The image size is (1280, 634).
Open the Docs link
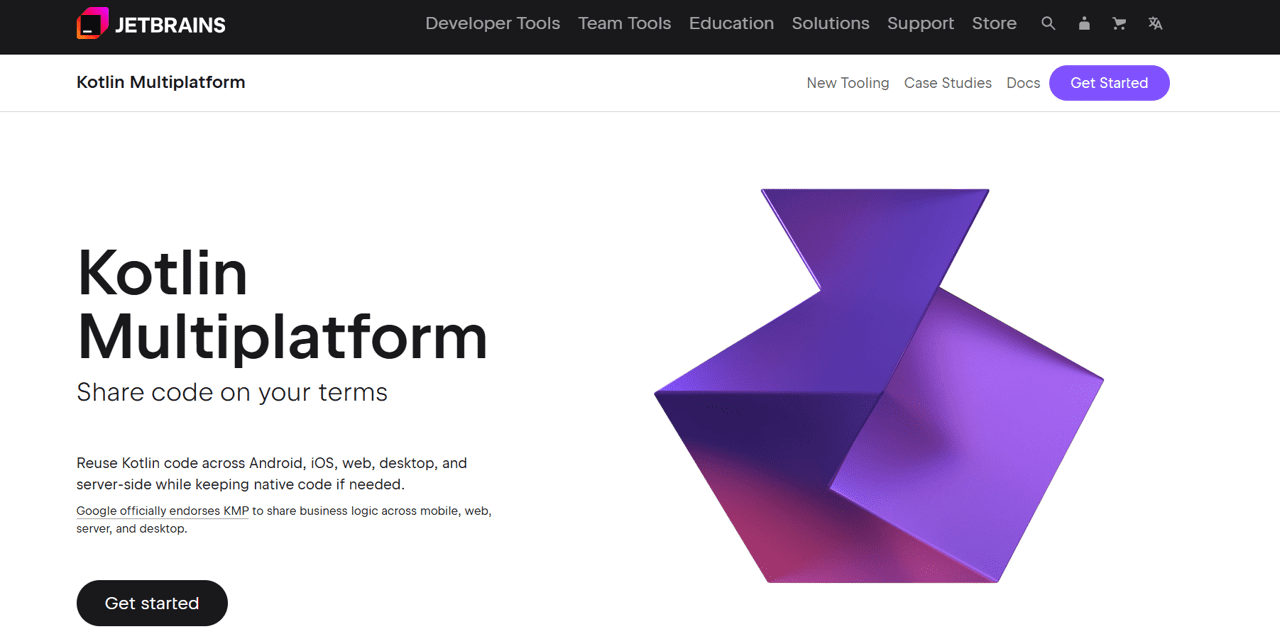pyautogui.click(x=1023, y=83)
